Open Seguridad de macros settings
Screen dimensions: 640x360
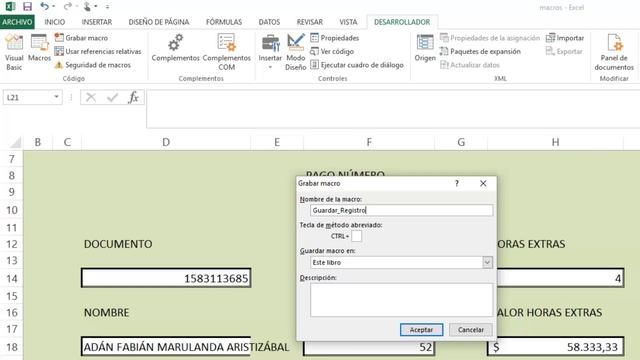(x=93, y=65)
